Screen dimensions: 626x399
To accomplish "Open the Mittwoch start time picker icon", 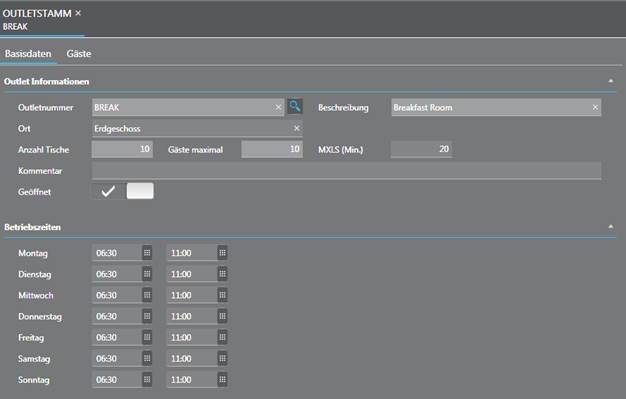I will (x=147, y=295).
